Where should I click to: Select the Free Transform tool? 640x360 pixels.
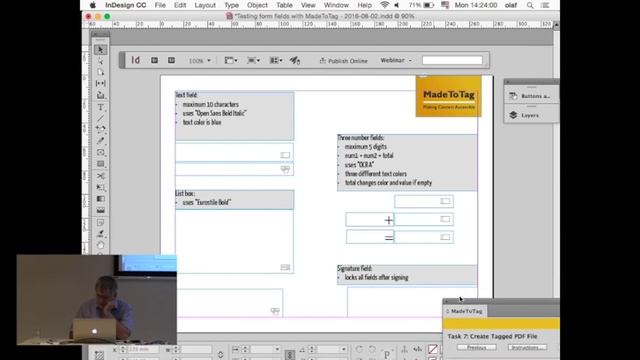coord(100,187)
